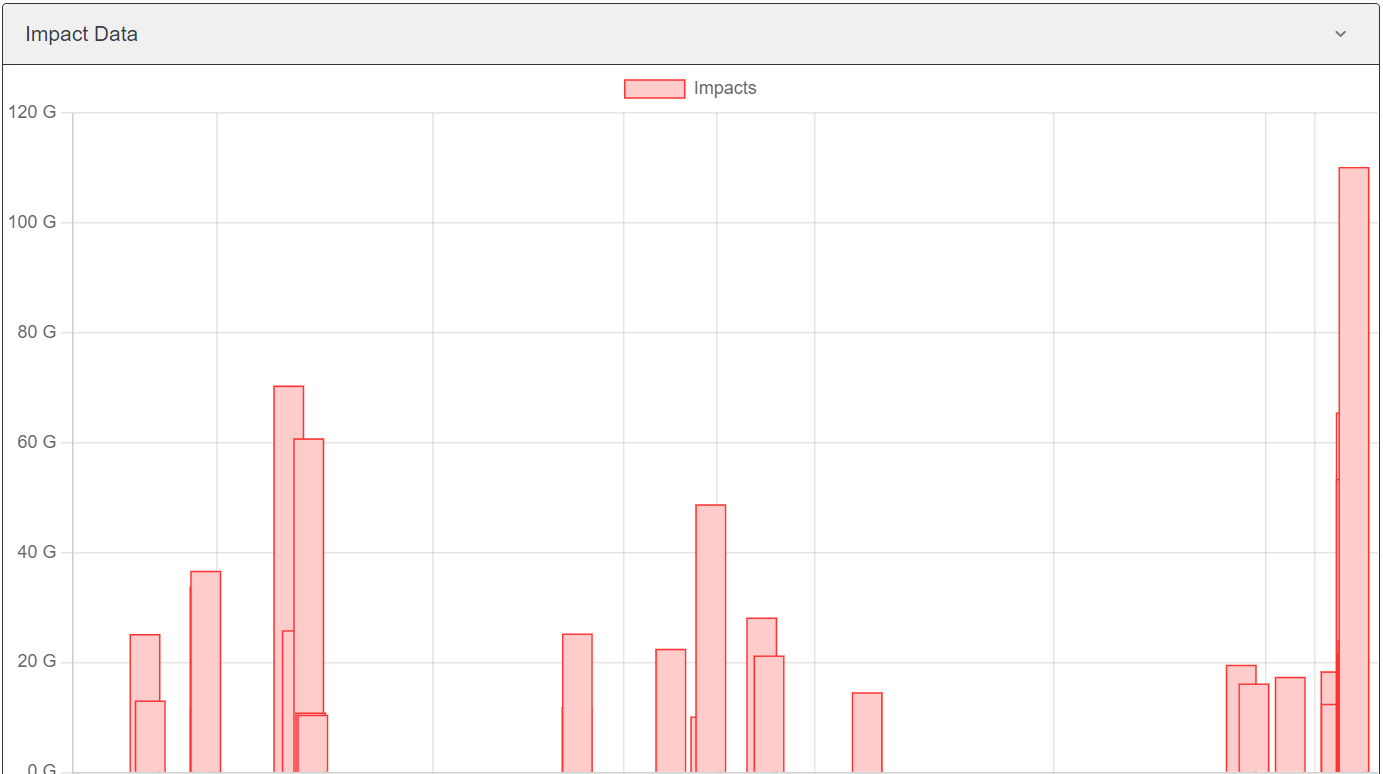Click the 80 G axis label
The image size is (1383, 774).
pyautogui.click(x=37, y=332)
